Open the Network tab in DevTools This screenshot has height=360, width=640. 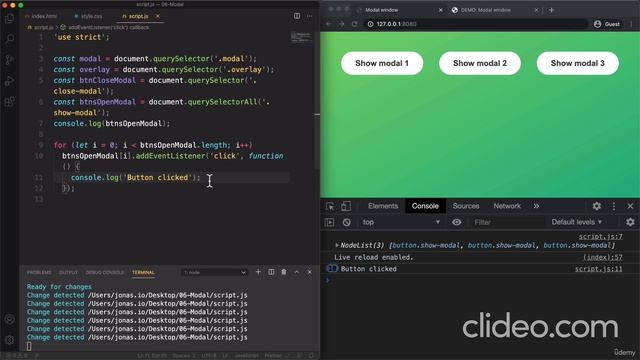tap(507, 206)
